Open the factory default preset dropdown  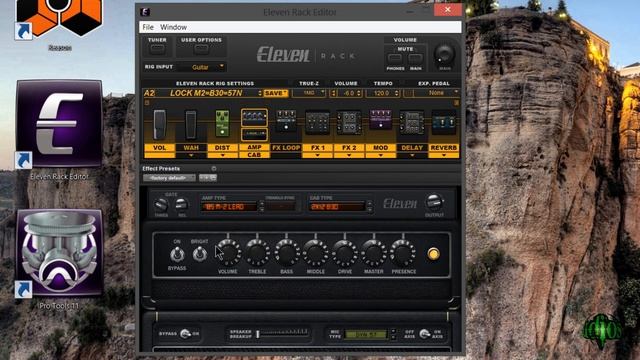(169, 178)
